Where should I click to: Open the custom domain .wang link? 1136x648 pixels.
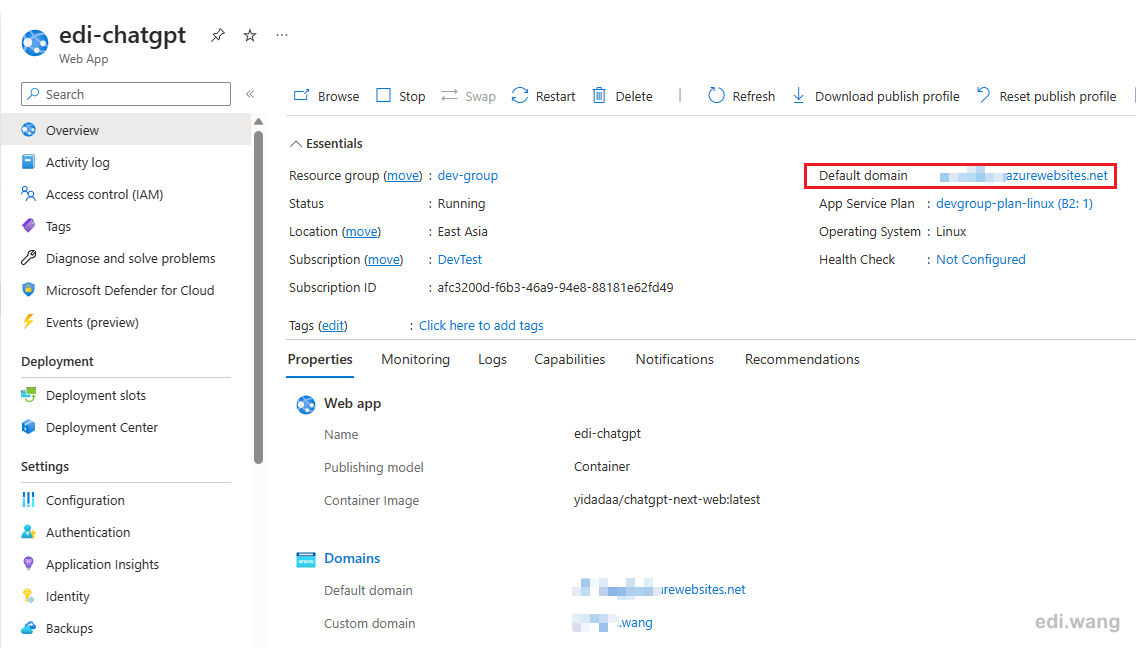612,623
